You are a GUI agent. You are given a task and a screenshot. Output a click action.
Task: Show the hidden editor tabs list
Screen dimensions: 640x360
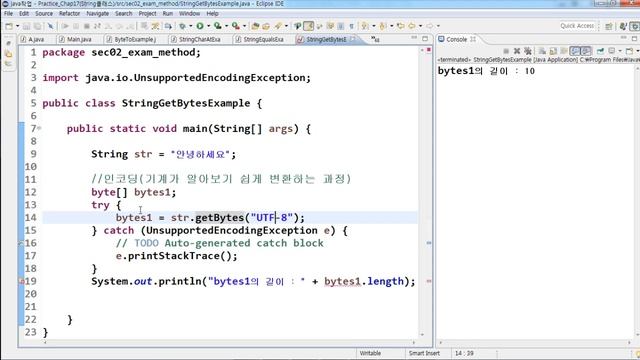click(375, 39)
